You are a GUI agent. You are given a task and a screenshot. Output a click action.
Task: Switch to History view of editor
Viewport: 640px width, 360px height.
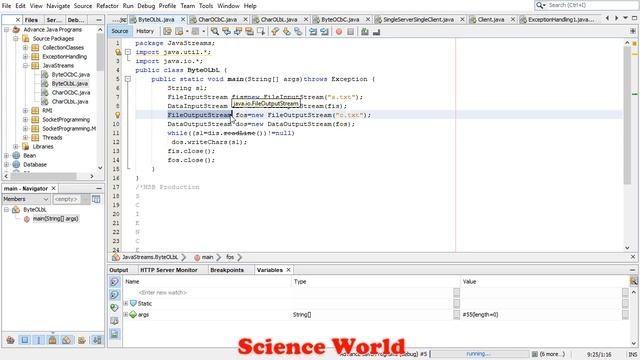145,31
